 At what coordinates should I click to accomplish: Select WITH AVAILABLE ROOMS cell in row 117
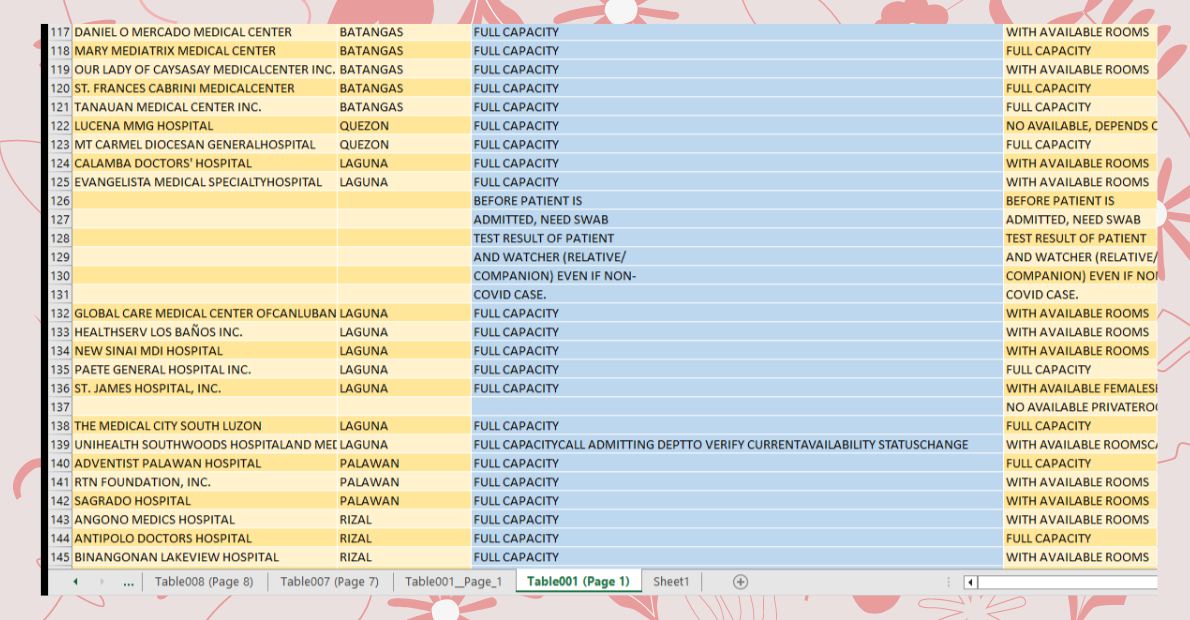pos(1080,32)
